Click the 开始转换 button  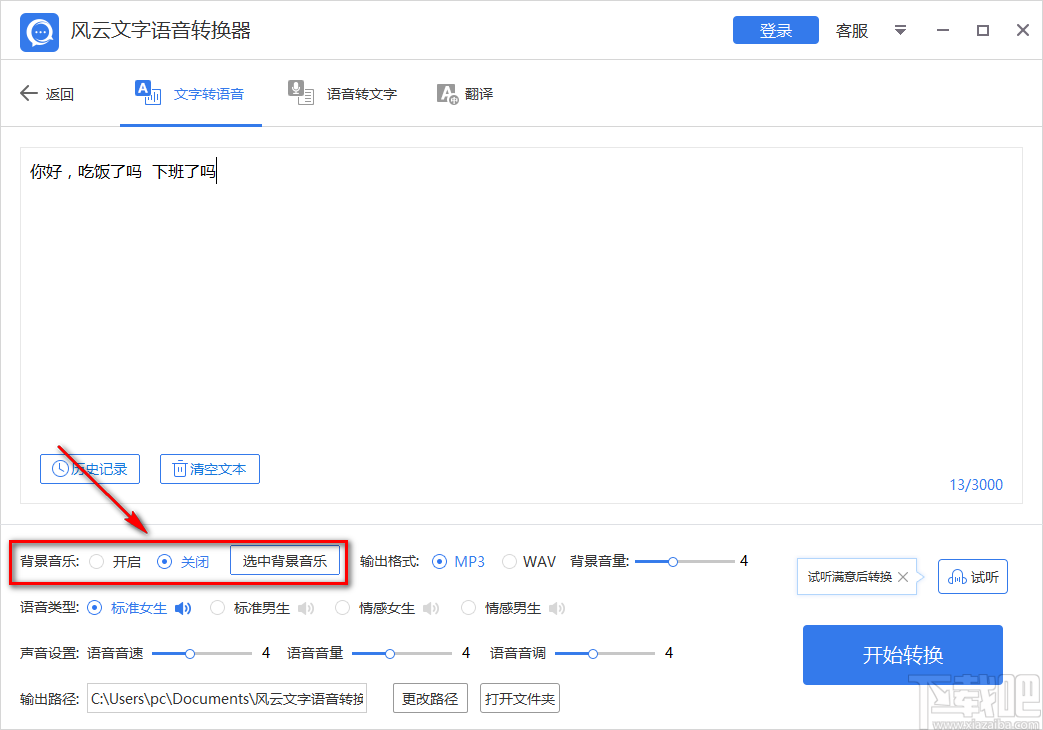(901, 655)
